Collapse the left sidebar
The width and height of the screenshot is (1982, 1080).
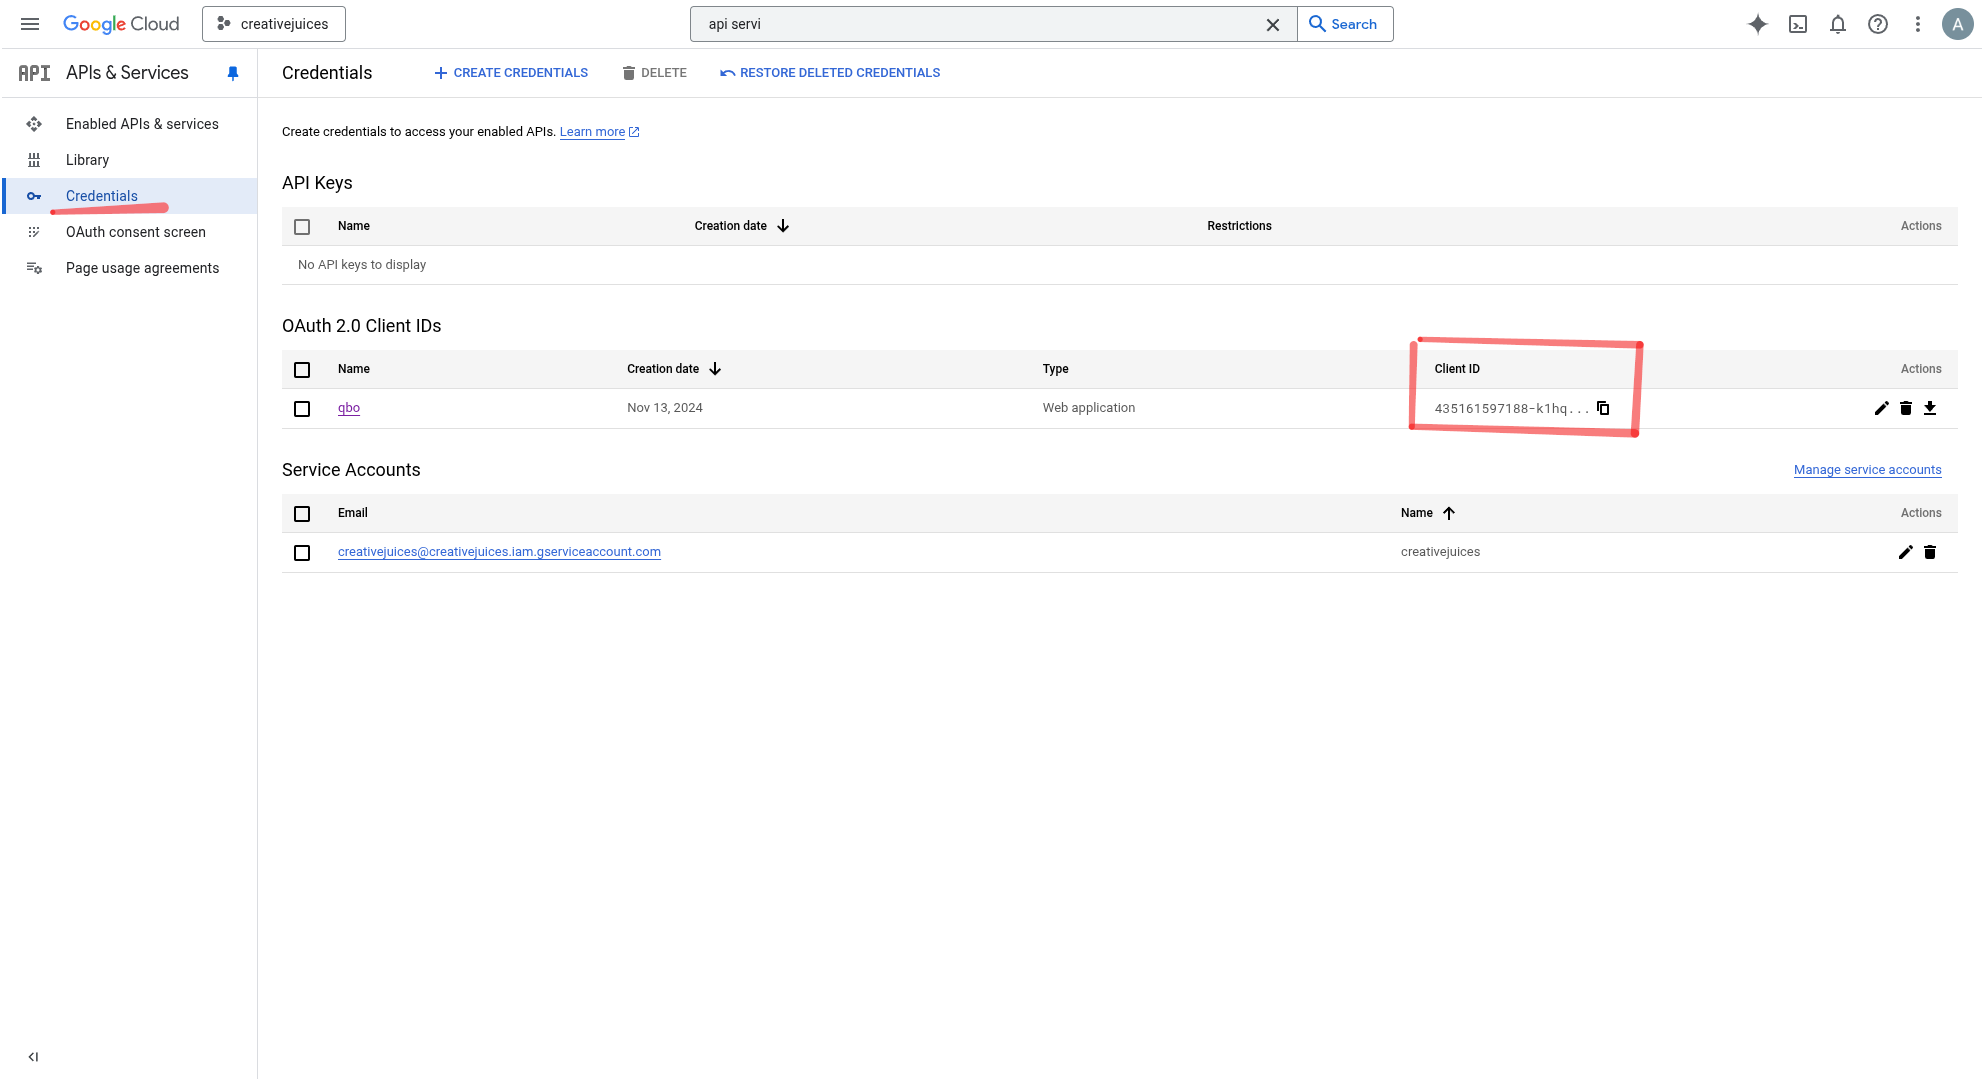[33, 1056]
